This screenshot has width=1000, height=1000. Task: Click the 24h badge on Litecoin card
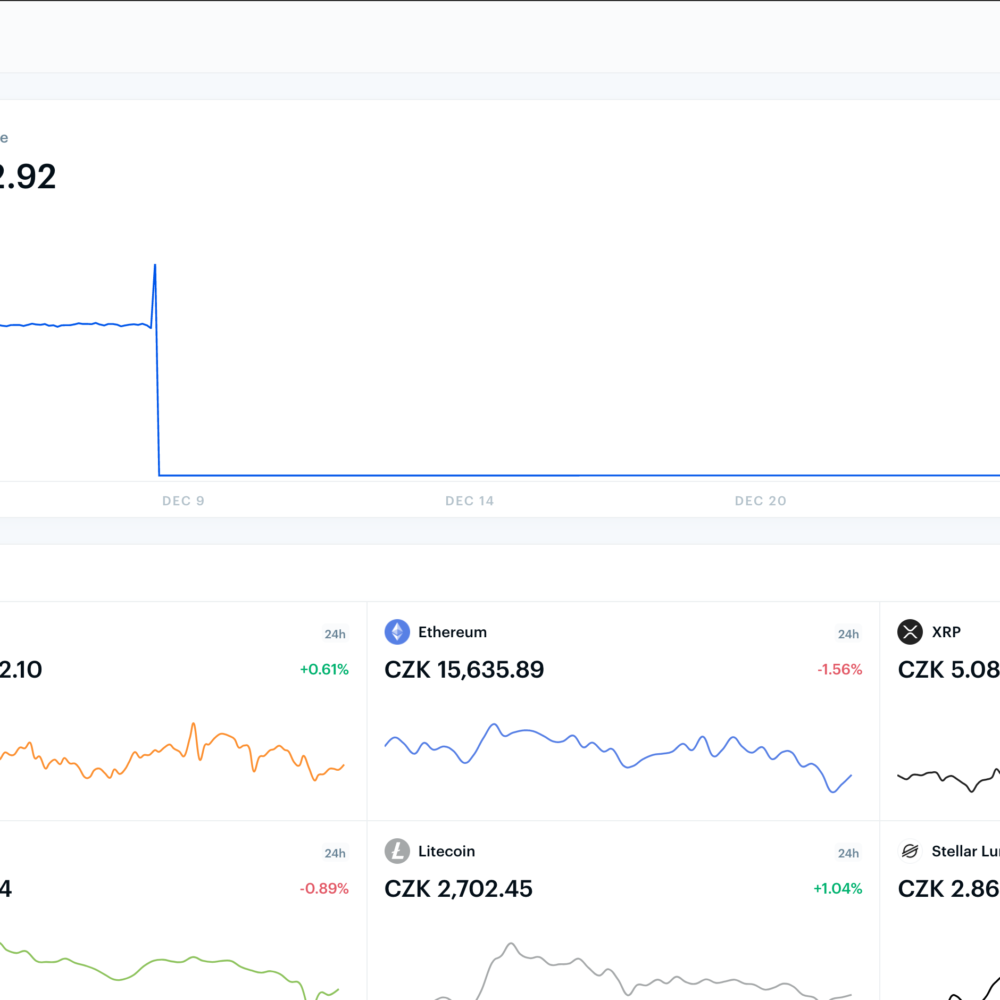point(848,853)
